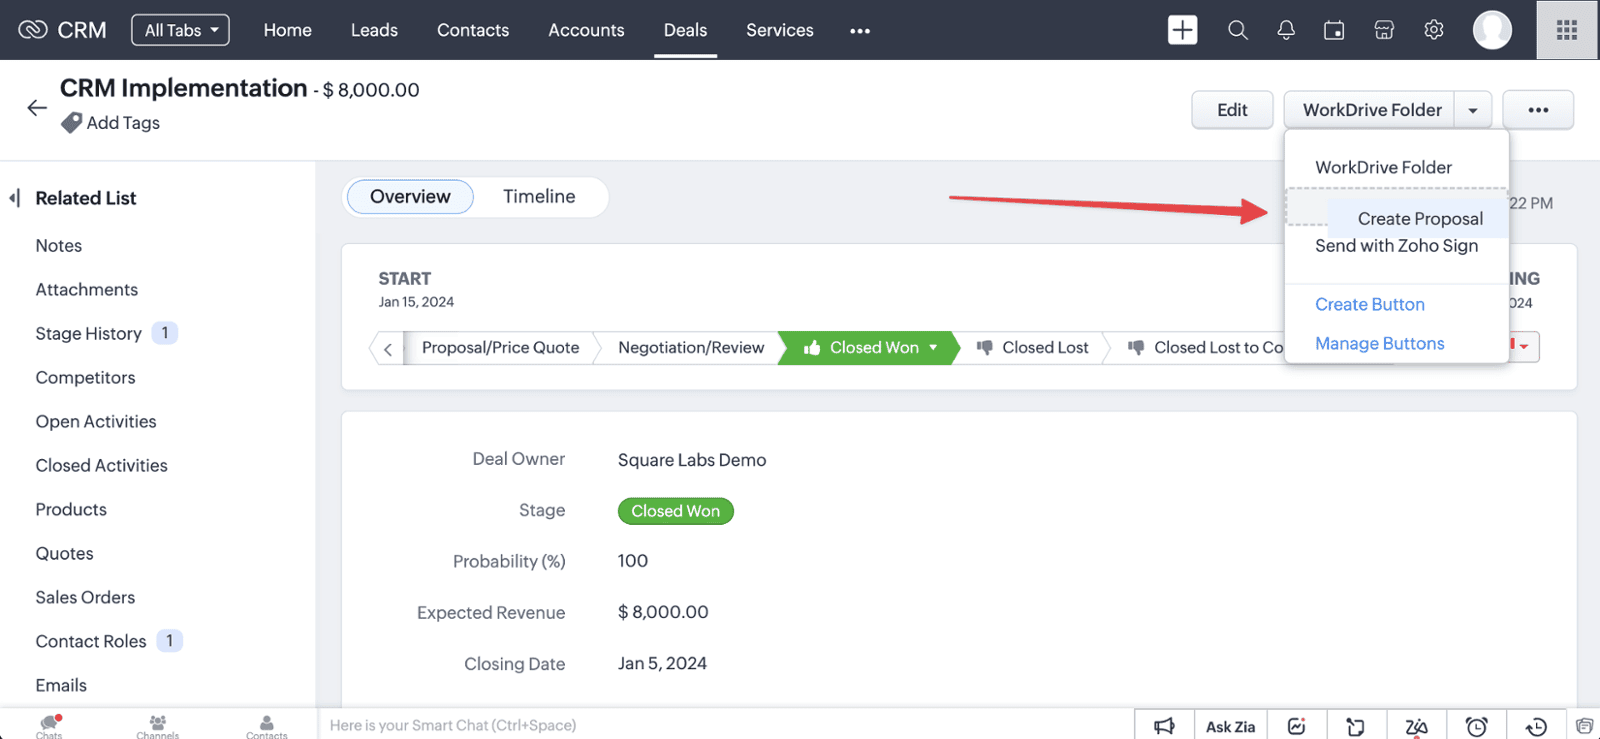
Task: Select WorkDrive Folder in the dropdown menu
Action: coord(1384,167)
